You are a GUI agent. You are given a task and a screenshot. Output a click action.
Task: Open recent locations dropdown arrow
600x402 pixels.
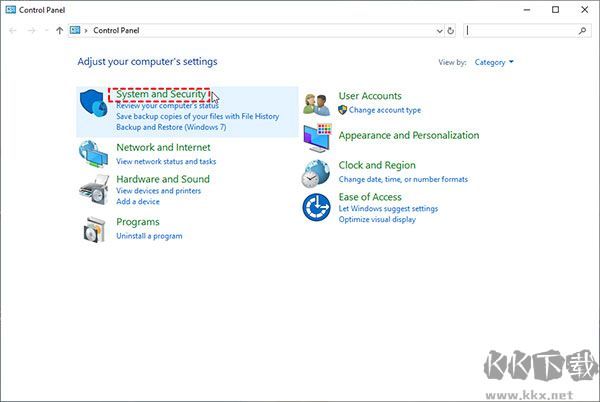click(46, 31)
